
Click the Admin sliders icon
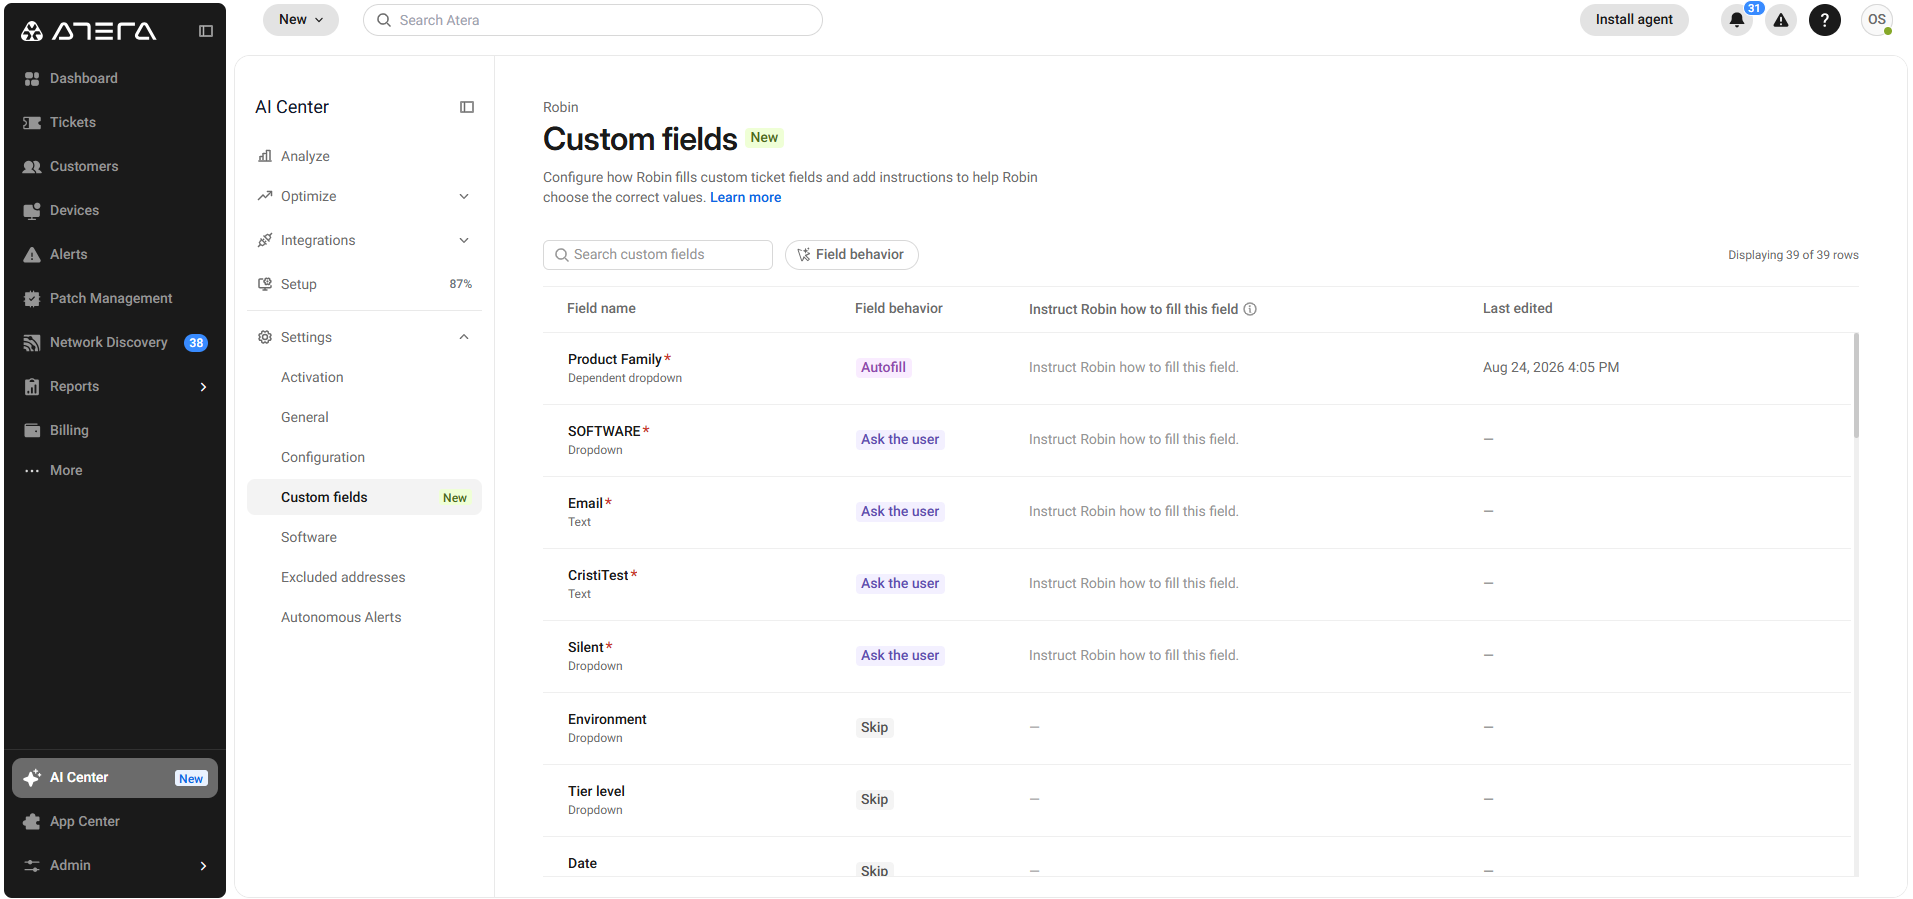click(x=32, y=865)
